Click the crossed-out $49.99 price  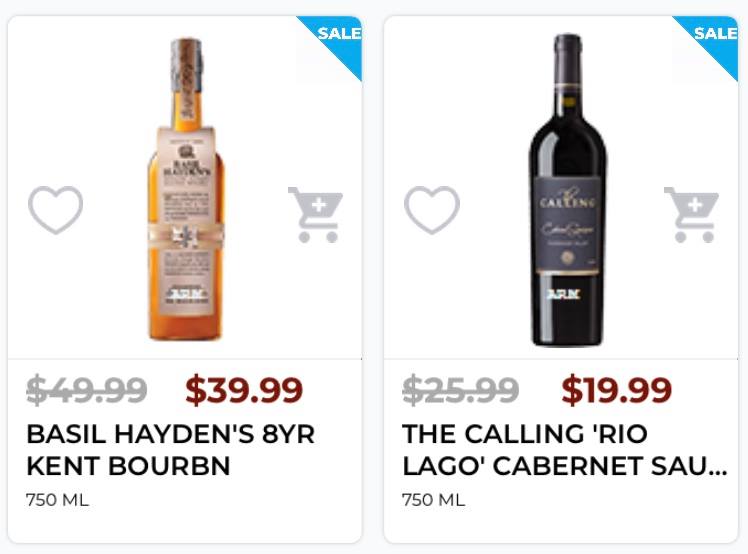pyautogui.click(x=87, y=390)
